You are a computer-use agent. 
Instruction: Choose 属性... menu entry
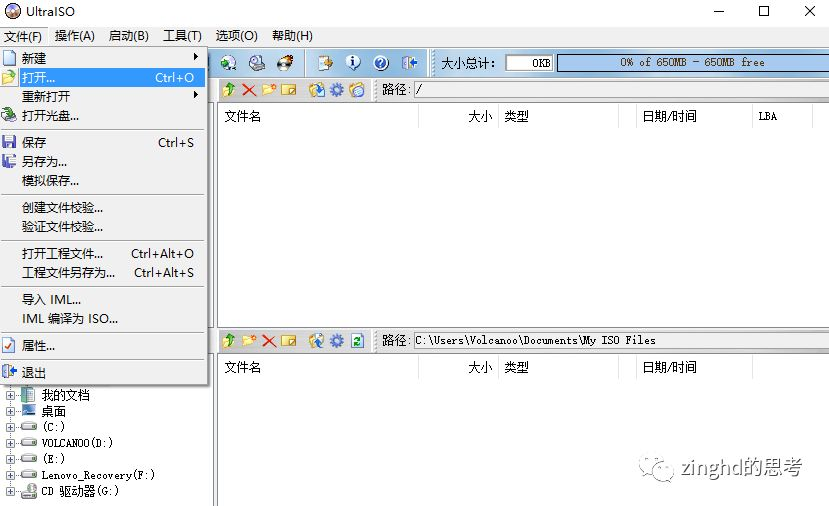coord(103,345)
